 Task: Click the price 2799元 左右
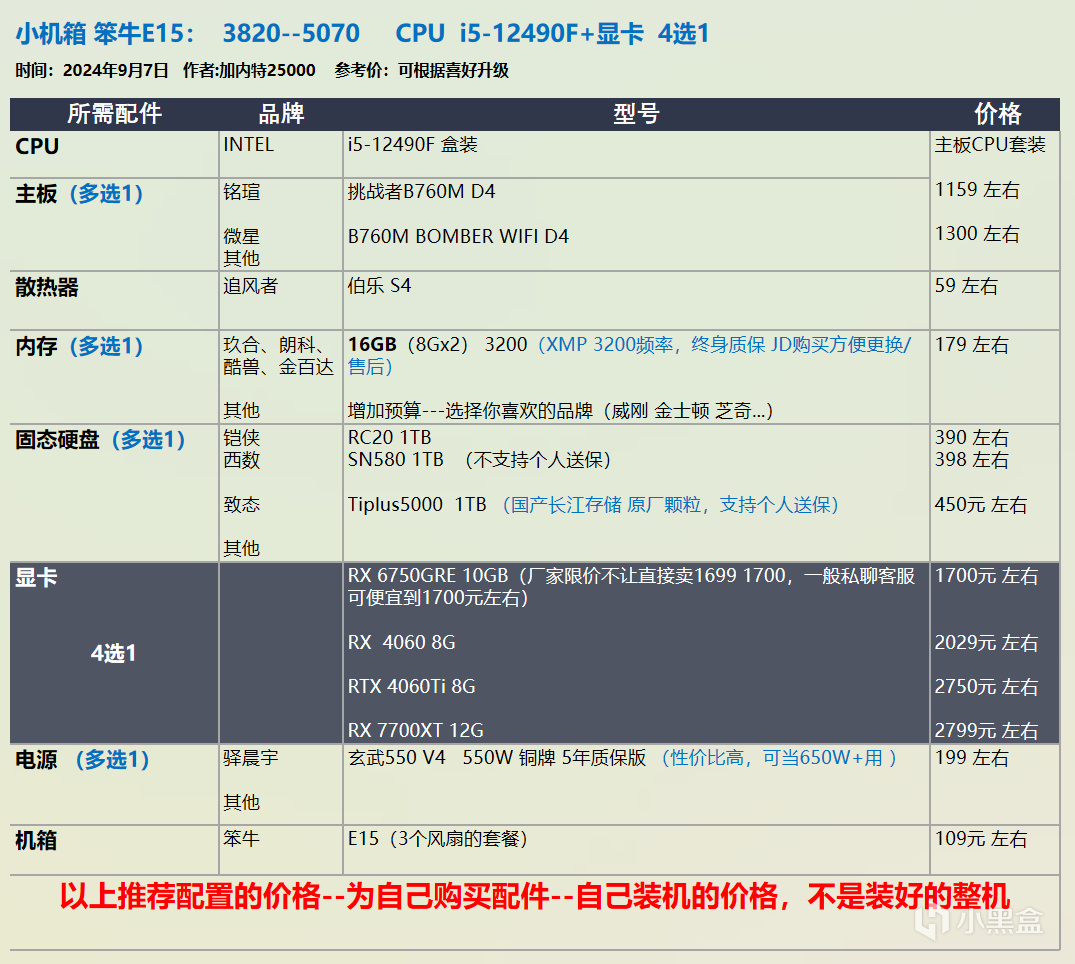(x=986, y=731)
